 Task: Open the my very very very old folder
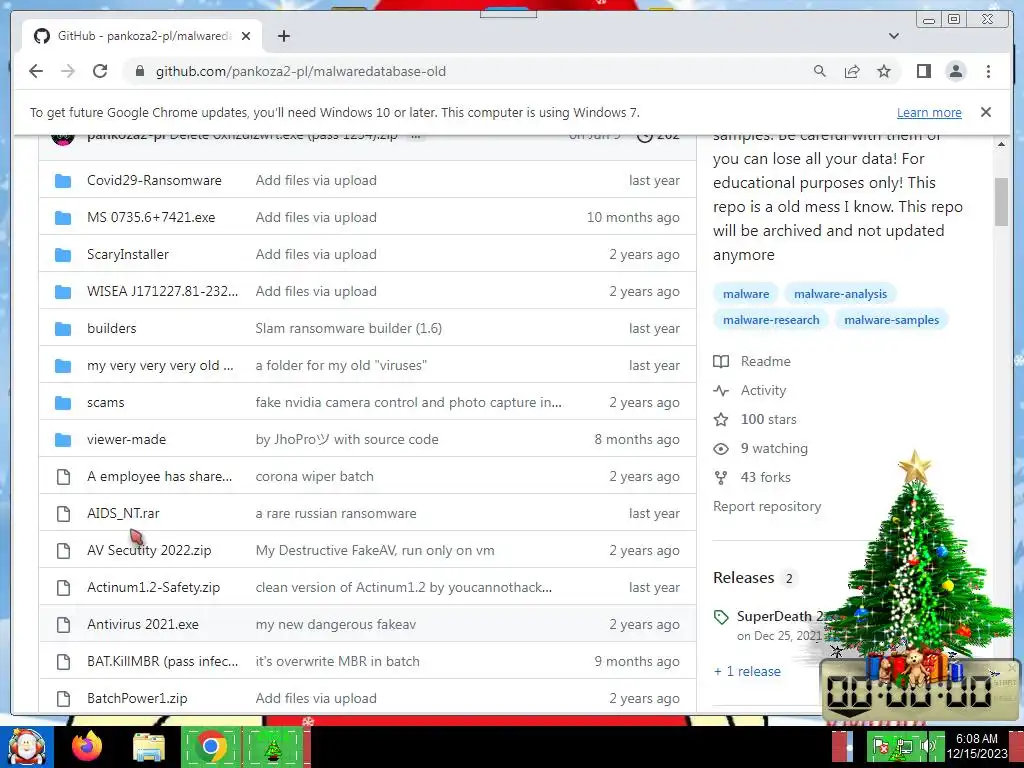tap(160, 366)
